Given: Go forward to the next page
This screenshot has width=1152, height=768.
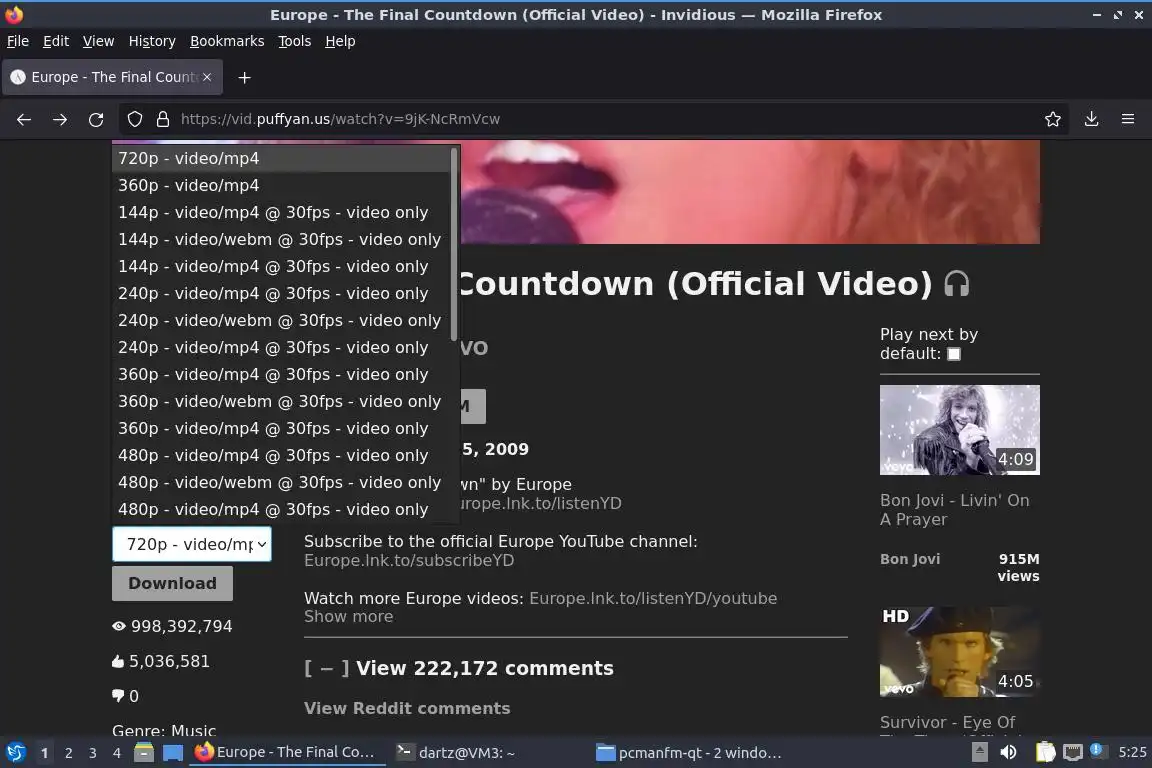Looking at the screenshot, I should (x=60, y=119).
